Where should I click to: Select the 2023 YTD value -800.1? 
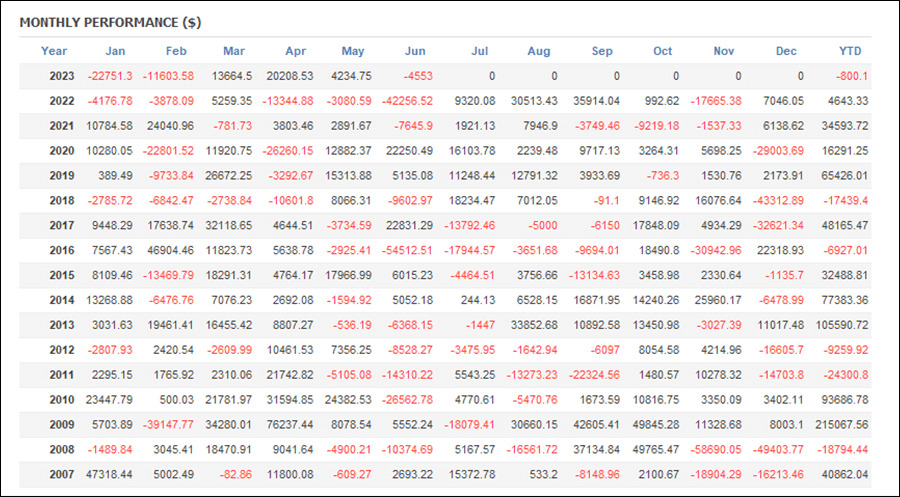[852, 76]
